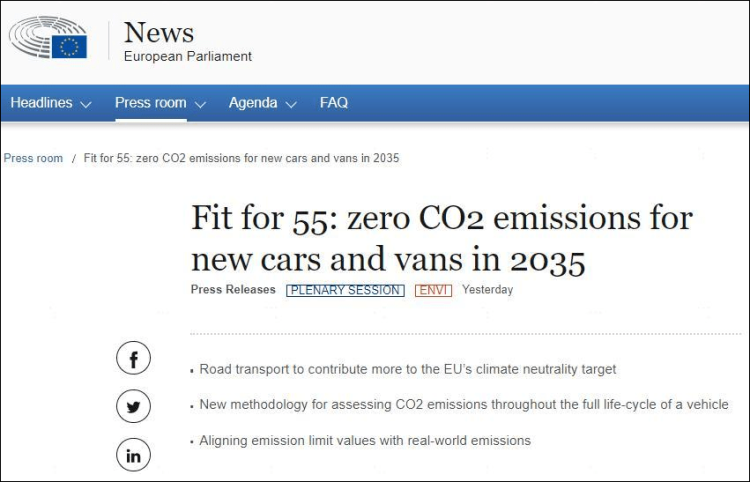The width and height of the screenshot is (750, 482).
Task: Share article on LinkedIn
Action: point(133,455)
